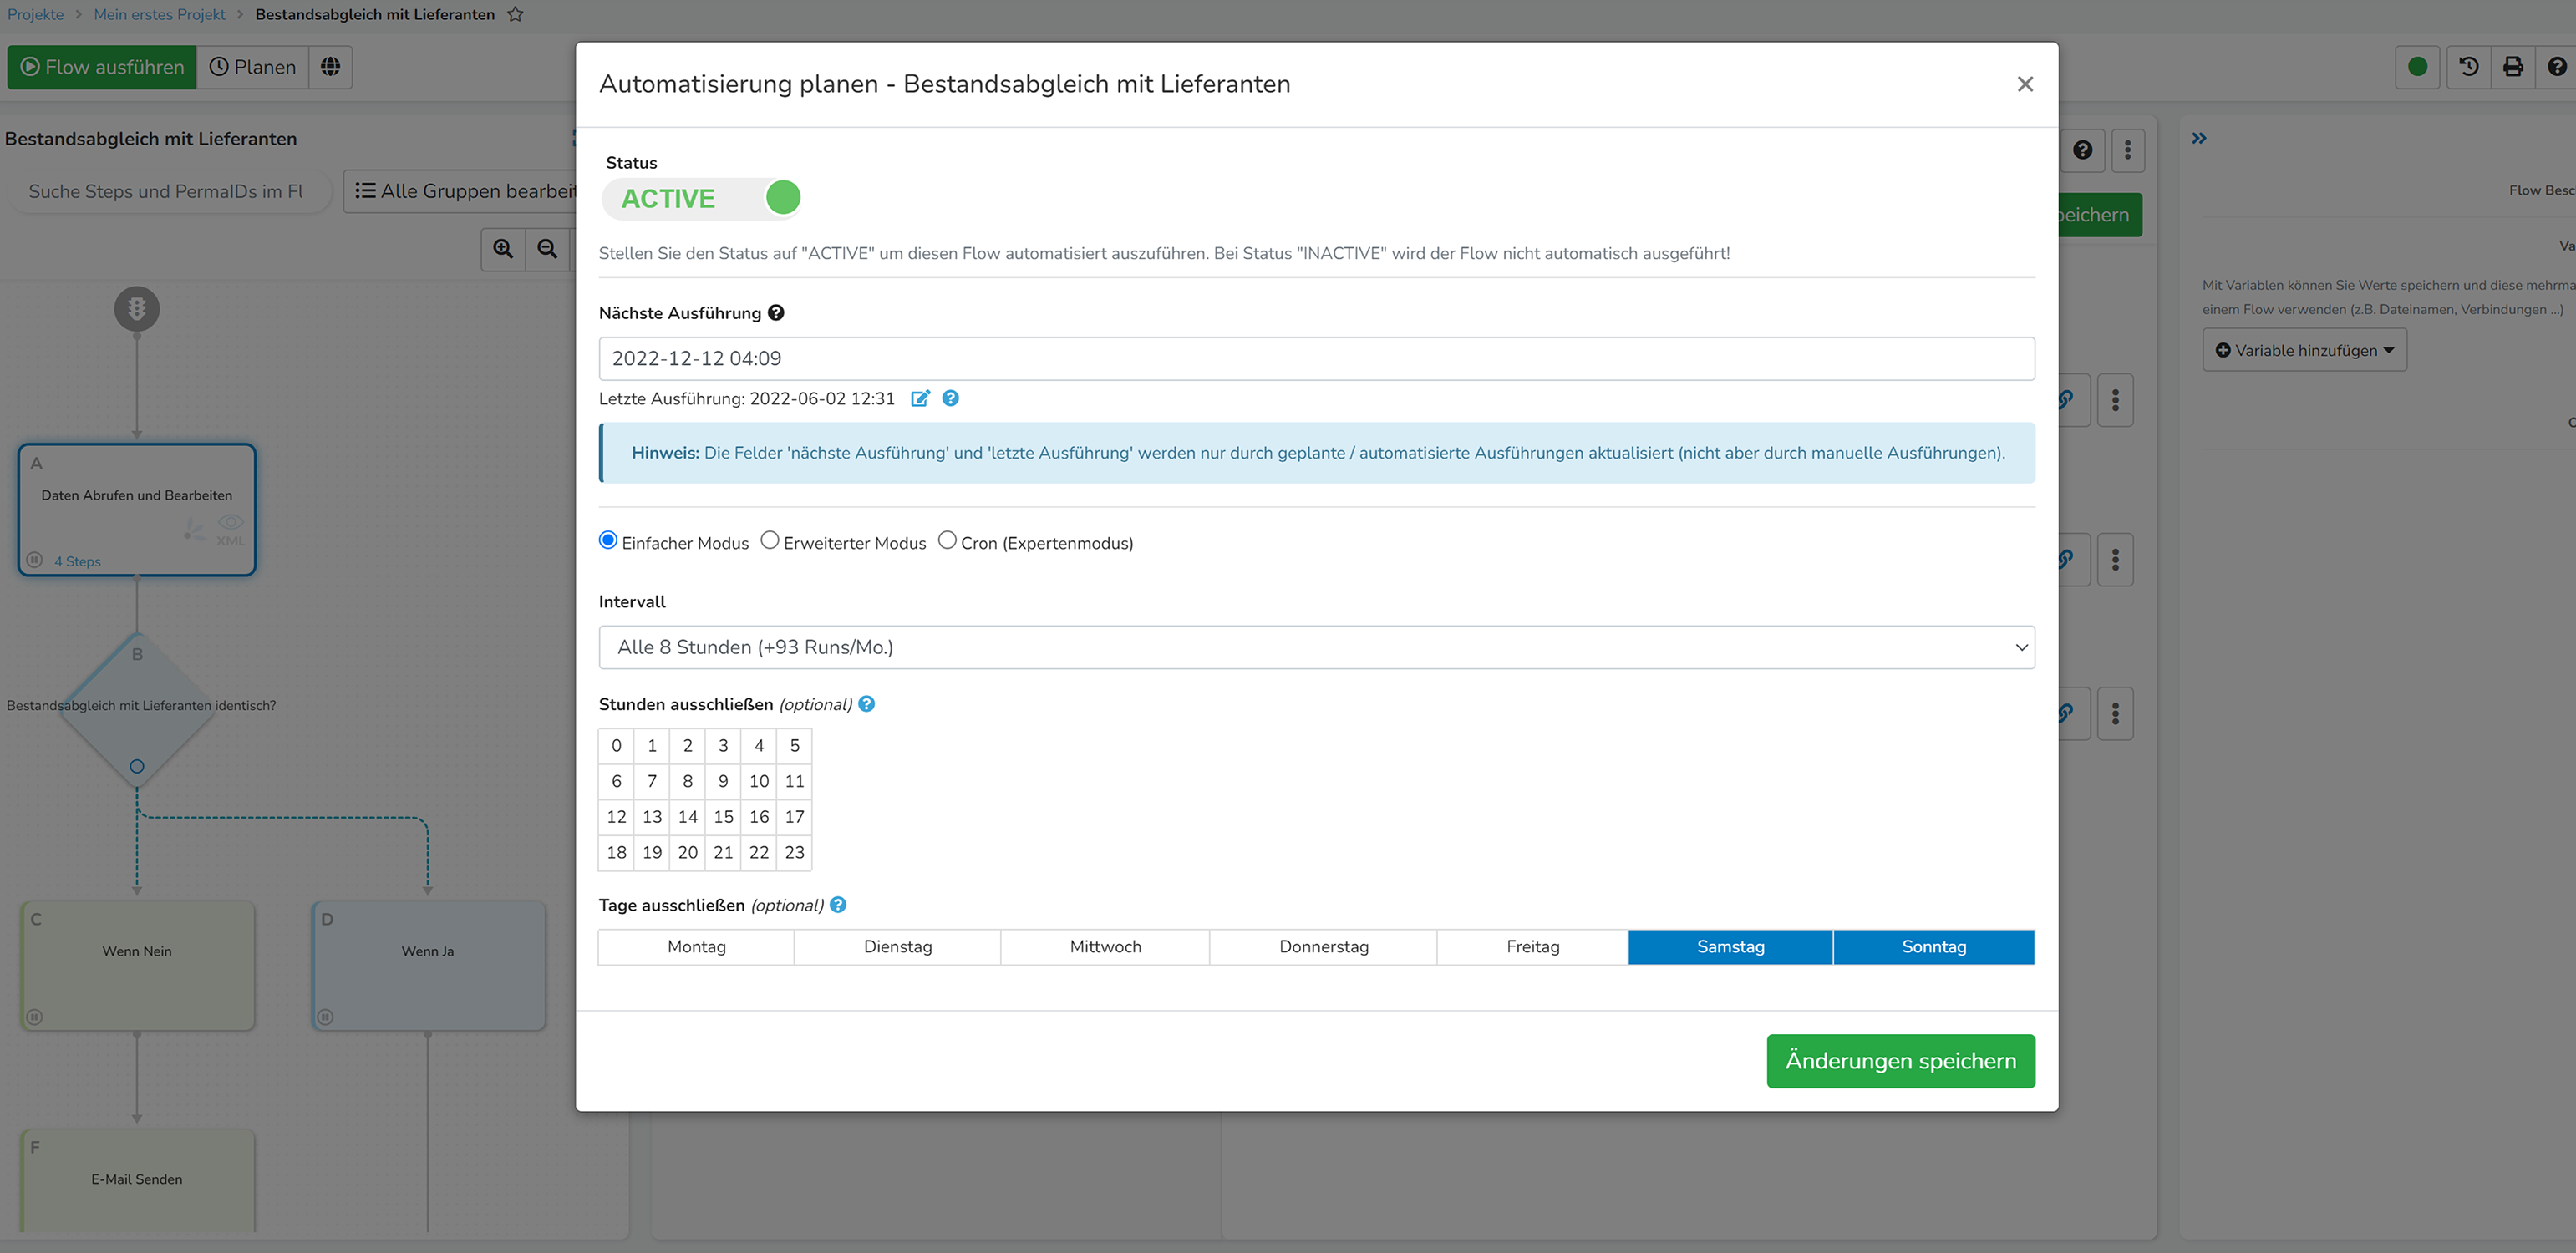Go to the Mein erstes Projekt breadcrumb

tap(159, 14)
